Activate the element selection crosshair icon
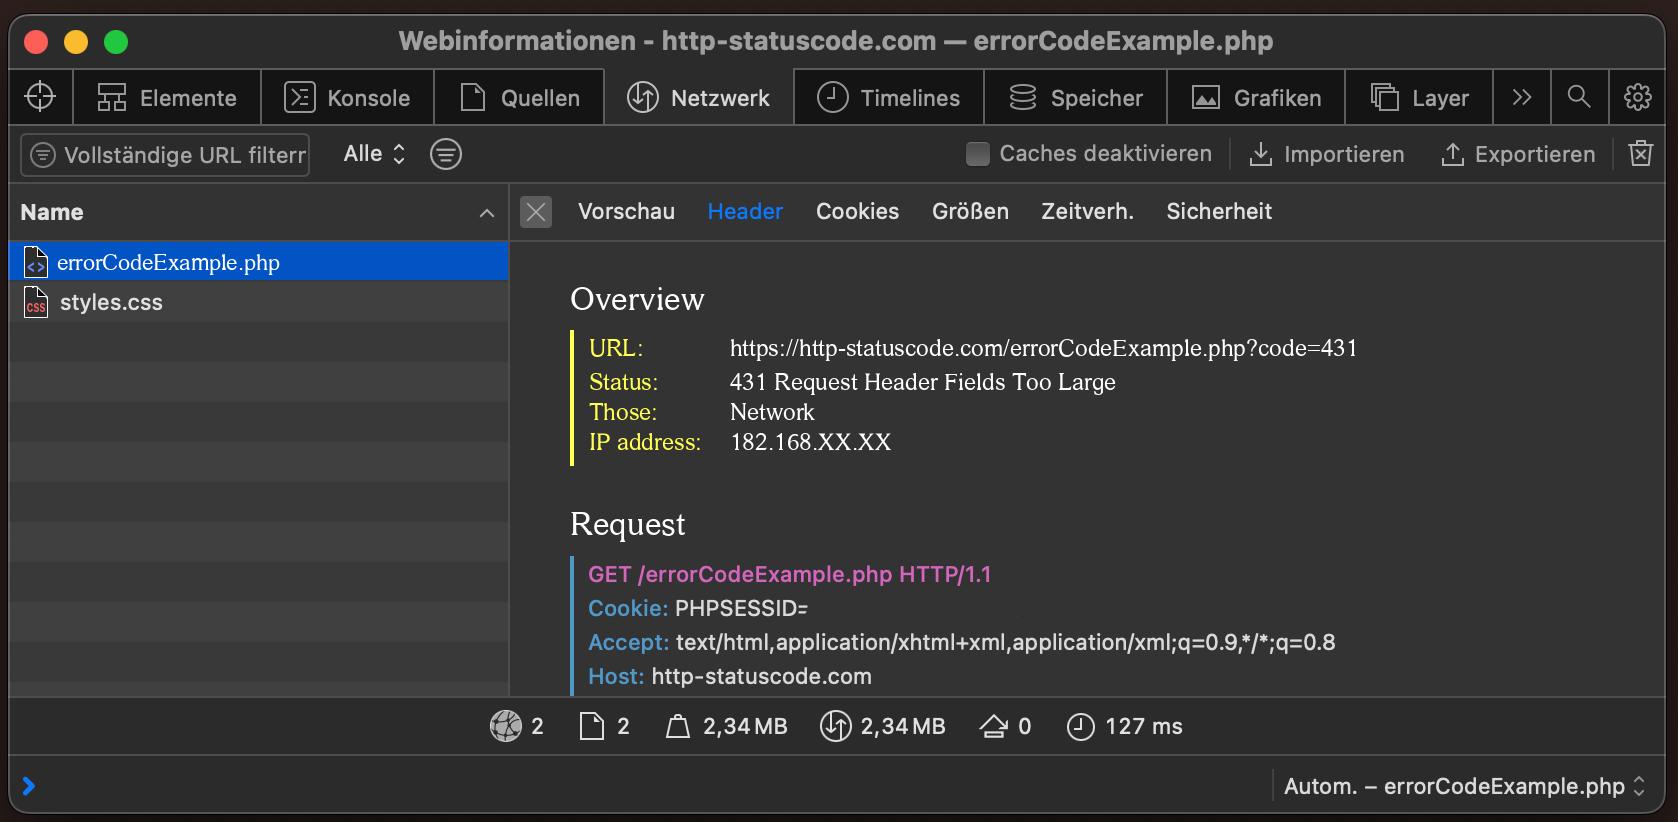Image resolution: width=1678 pixels, height=822 pixels. [x=40, y=97]
